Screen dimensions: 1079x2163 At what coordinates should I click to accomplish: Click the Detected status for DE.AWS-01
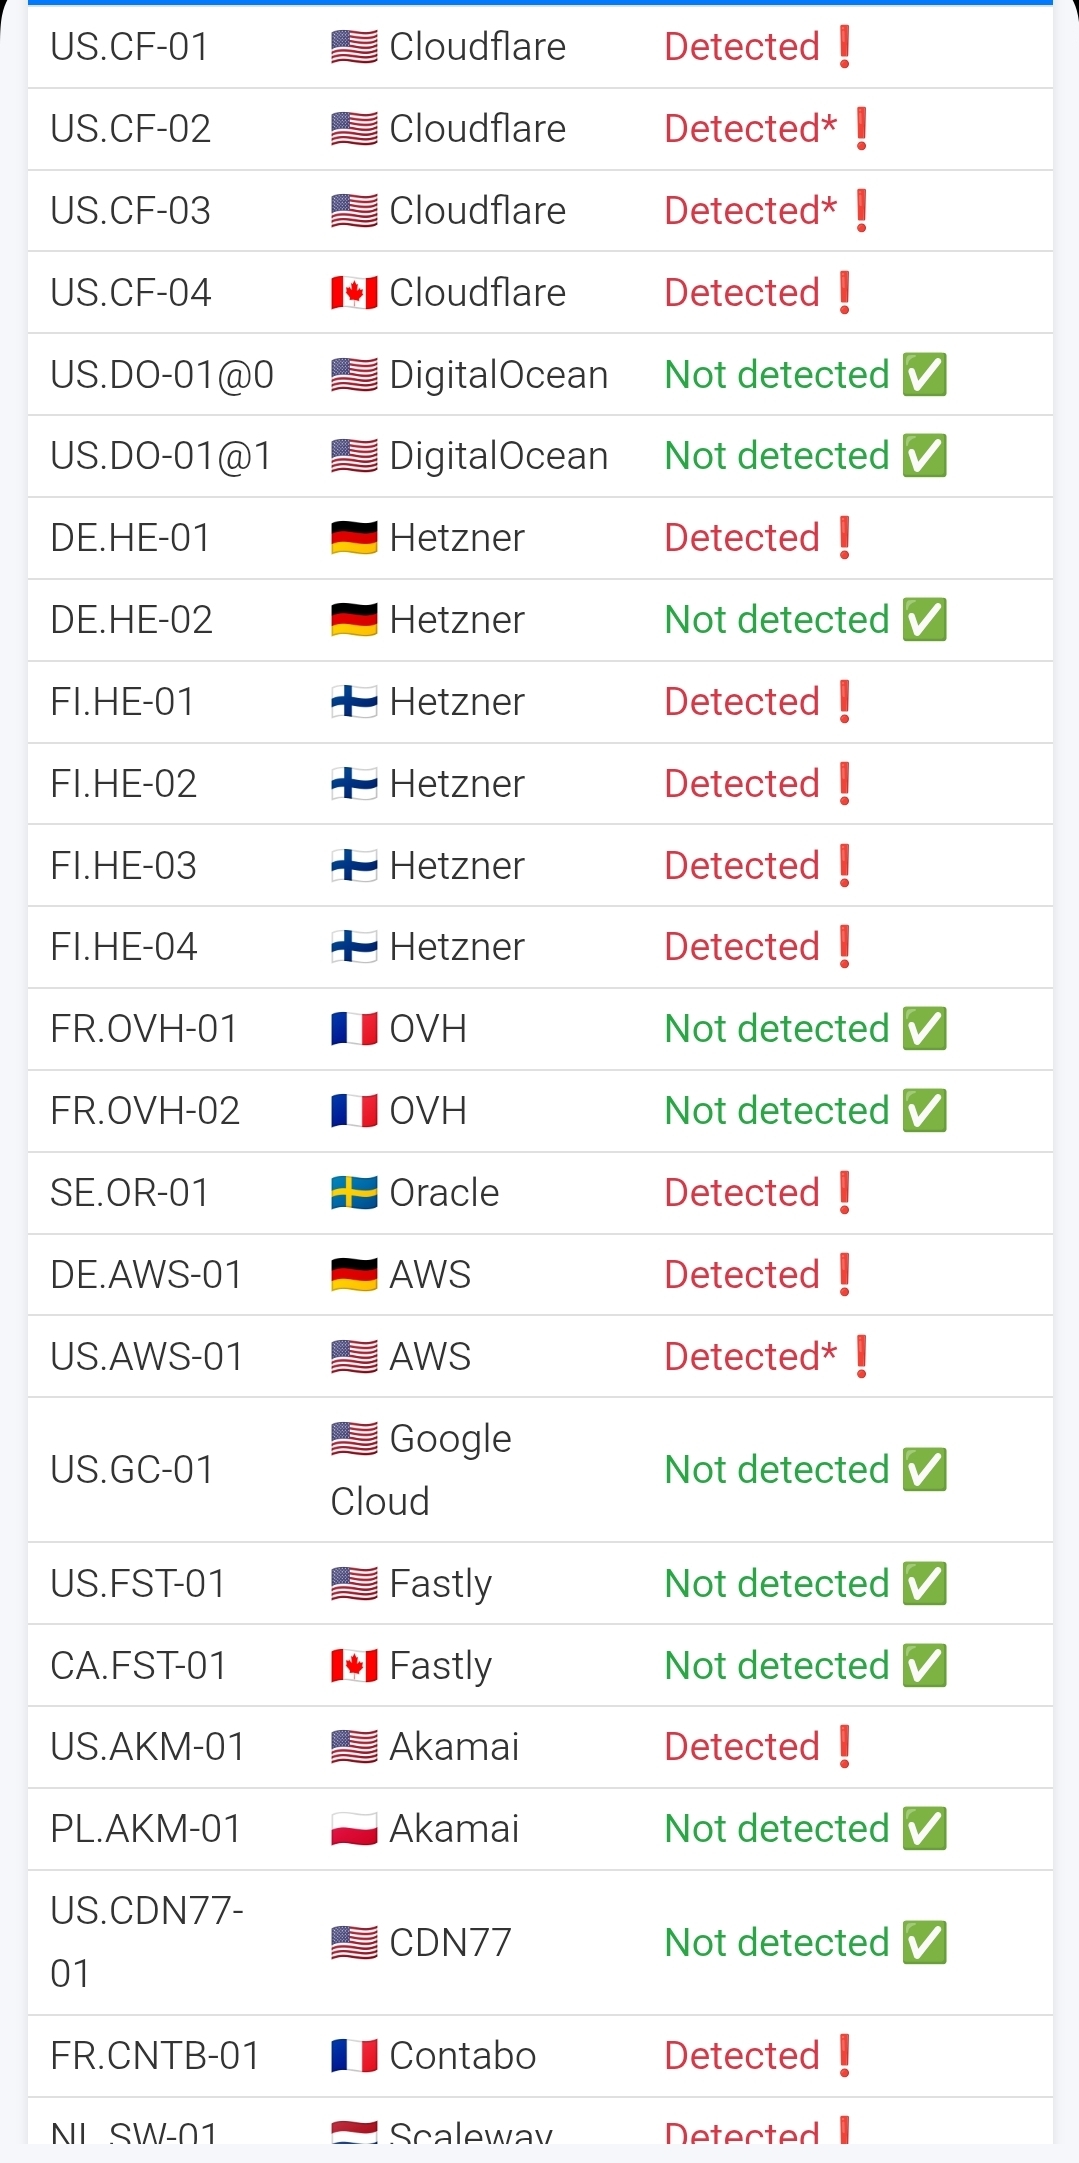[742, 1275]
